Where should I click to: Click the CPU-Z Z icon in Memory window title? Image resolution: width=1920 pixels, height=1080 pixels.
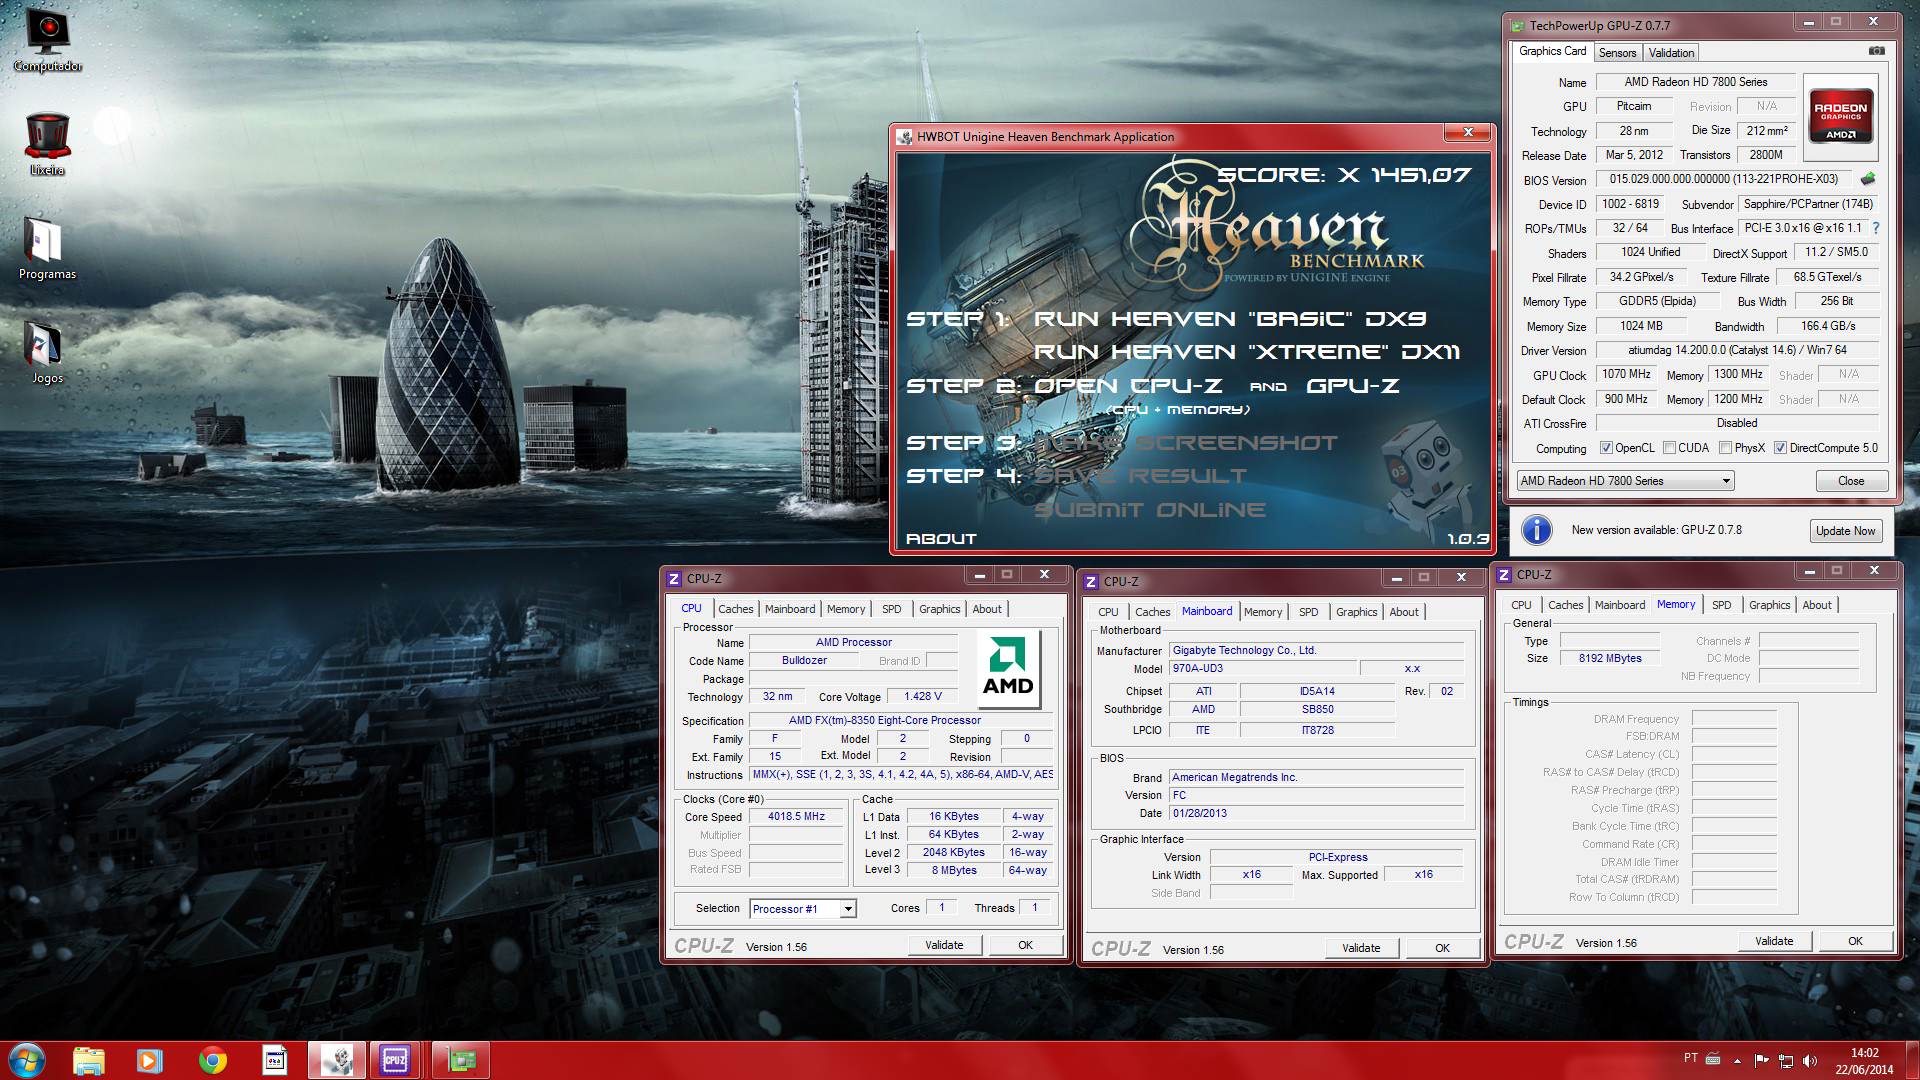pyautogui.click(x=1504, y=575)
